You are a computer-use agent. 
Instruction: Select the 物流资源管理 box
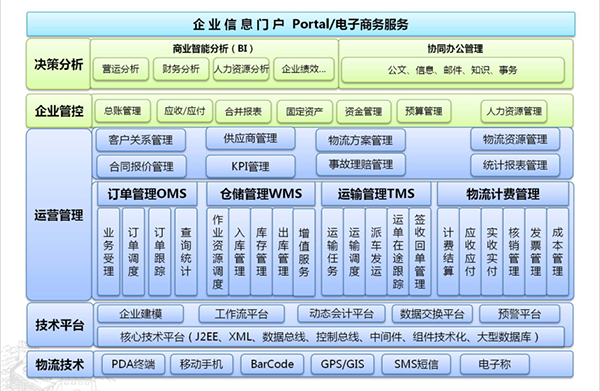click(515, 139)
